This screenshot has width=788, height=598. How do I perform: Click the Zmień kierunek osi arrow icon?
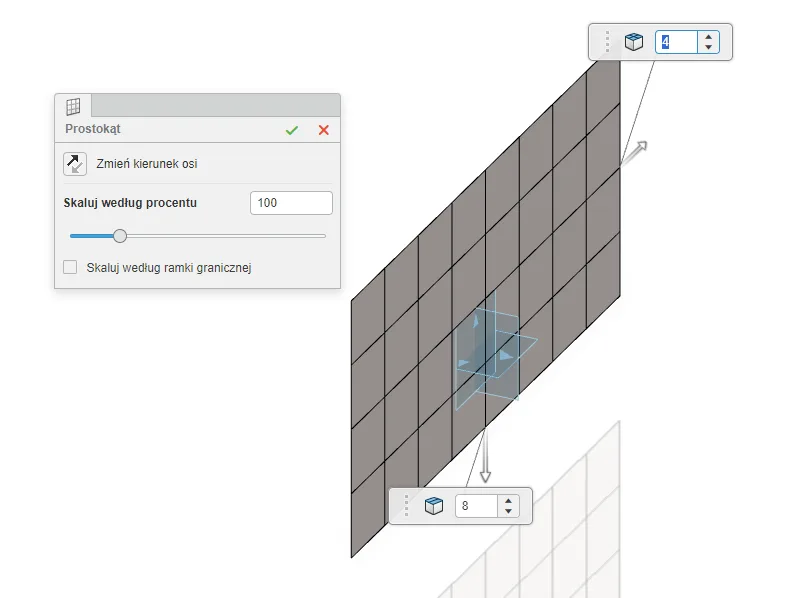(75, 164)
